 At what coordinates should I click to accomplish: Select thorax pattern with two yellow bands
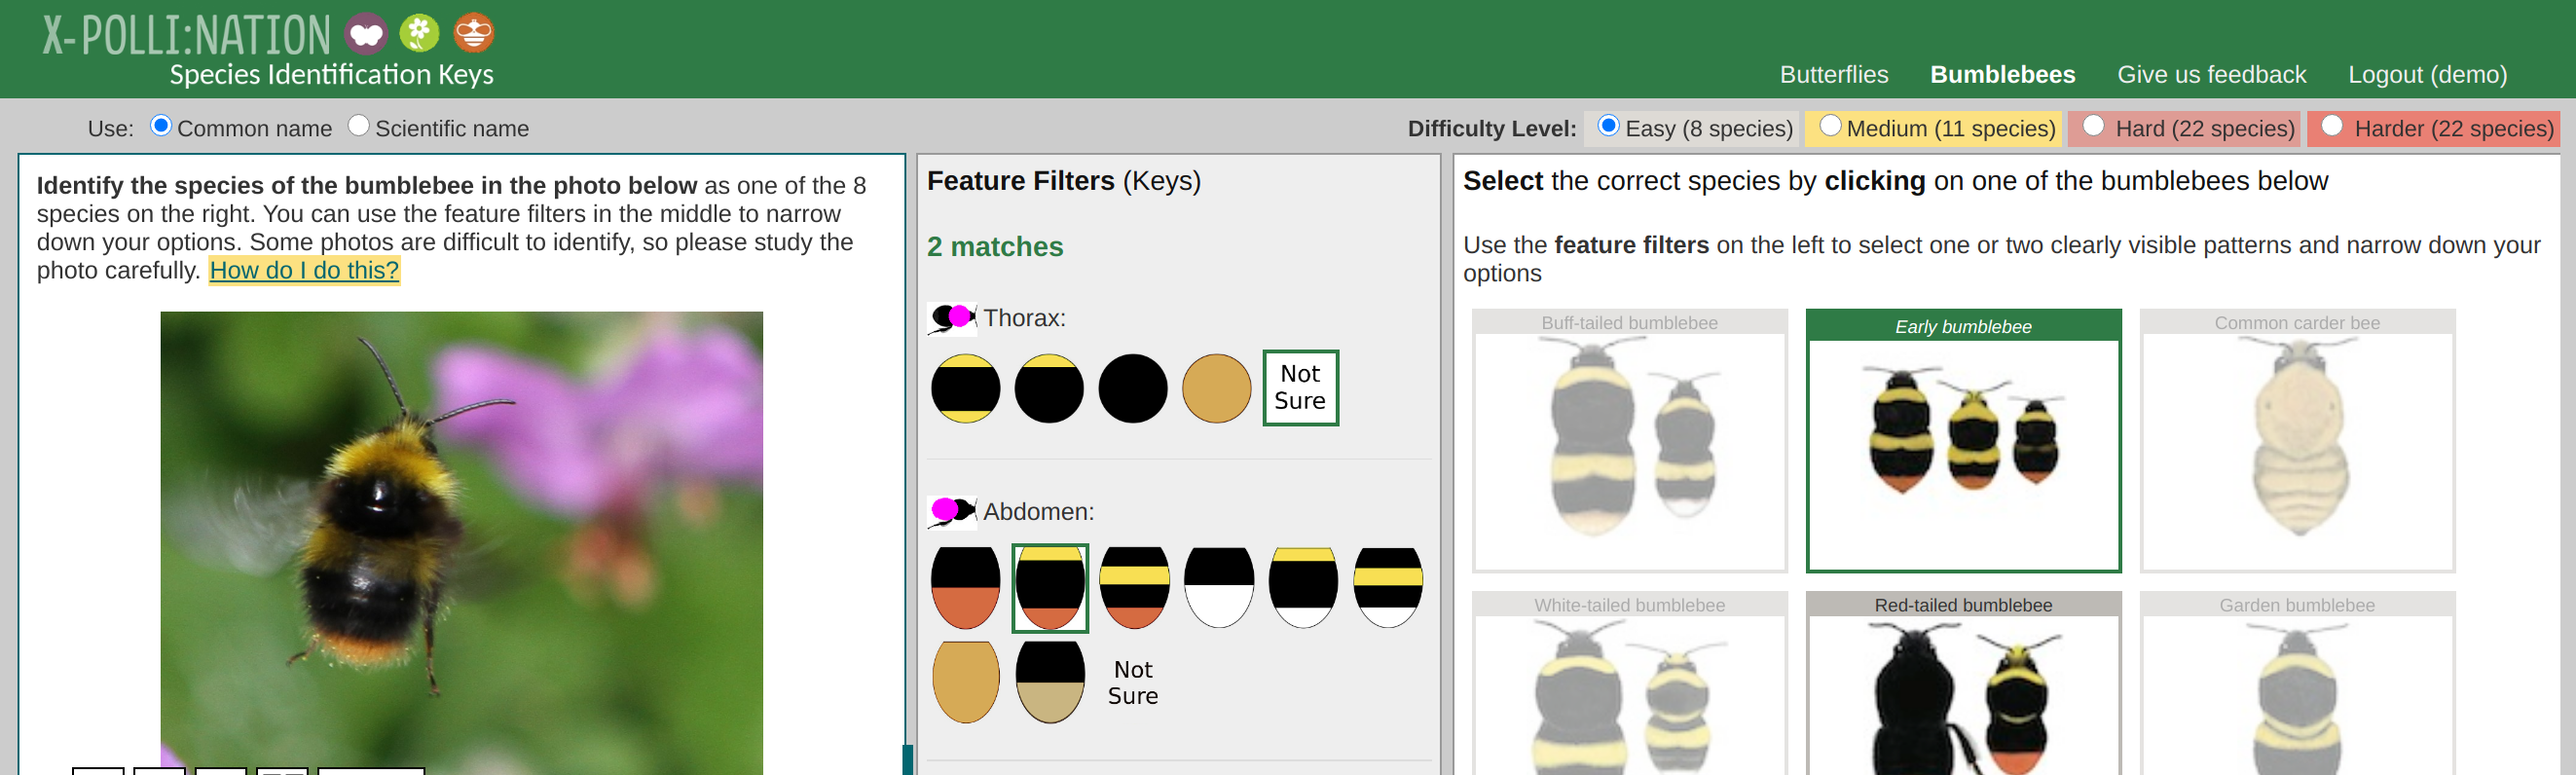click(965, 388)
